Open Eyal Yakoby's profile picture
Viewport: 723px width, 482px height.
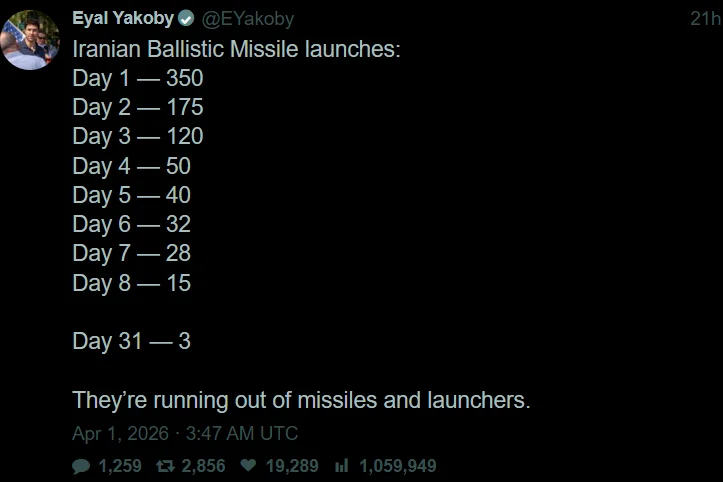pos(30,39)
